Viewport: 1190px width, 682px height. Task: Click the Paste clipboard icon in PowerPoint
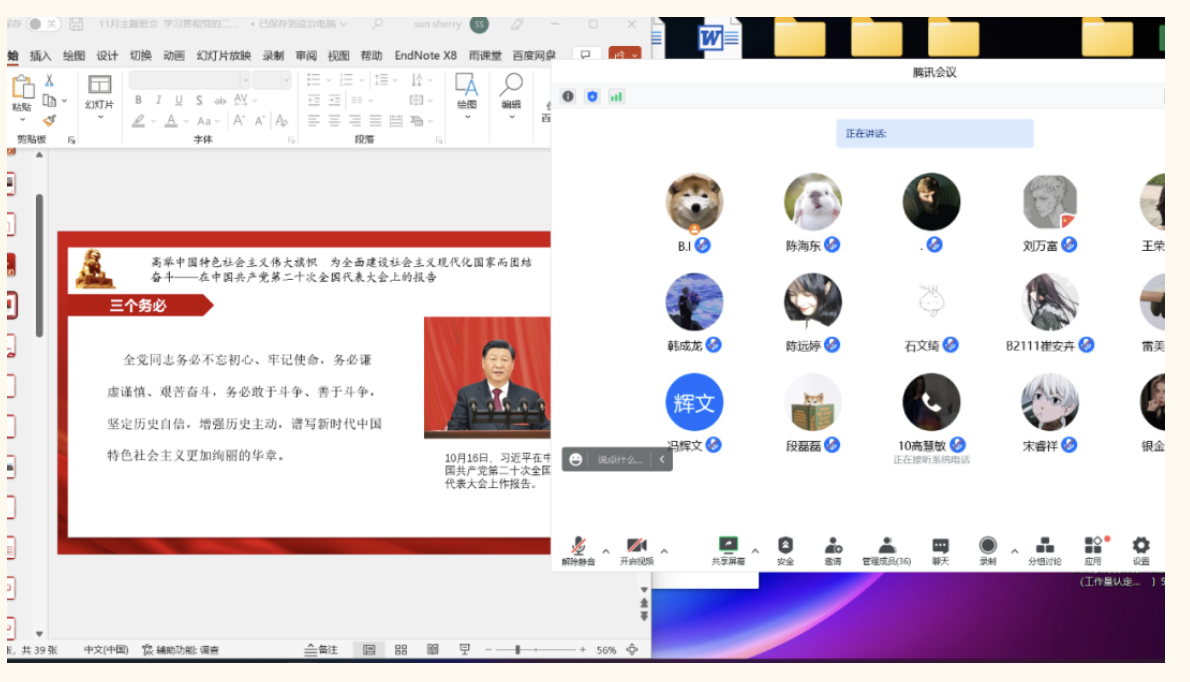[x=22, y=87]
